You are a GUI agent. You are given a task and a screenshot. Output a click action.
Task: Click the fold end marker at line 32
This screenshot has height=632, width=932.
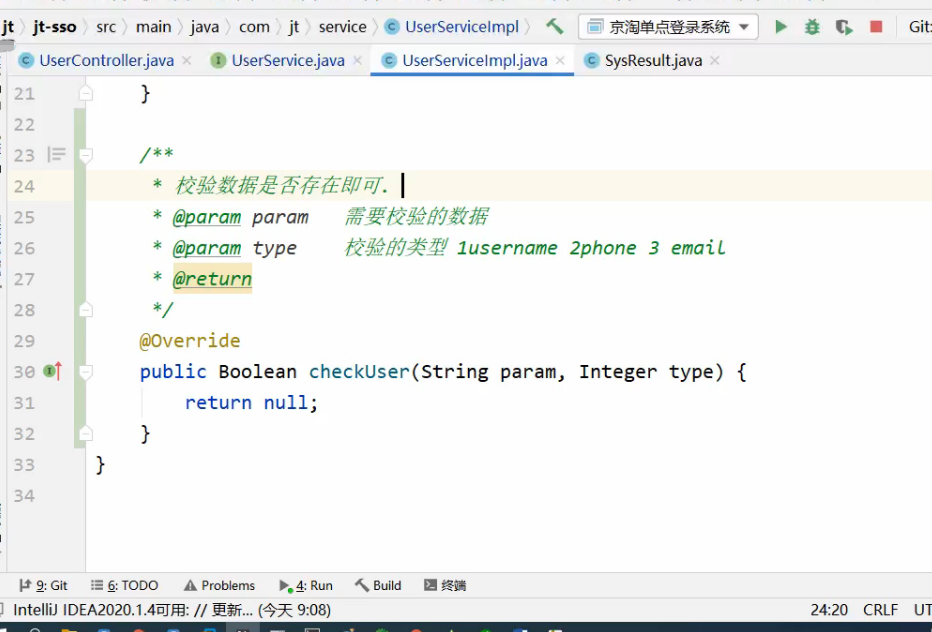tap(86, 433)
